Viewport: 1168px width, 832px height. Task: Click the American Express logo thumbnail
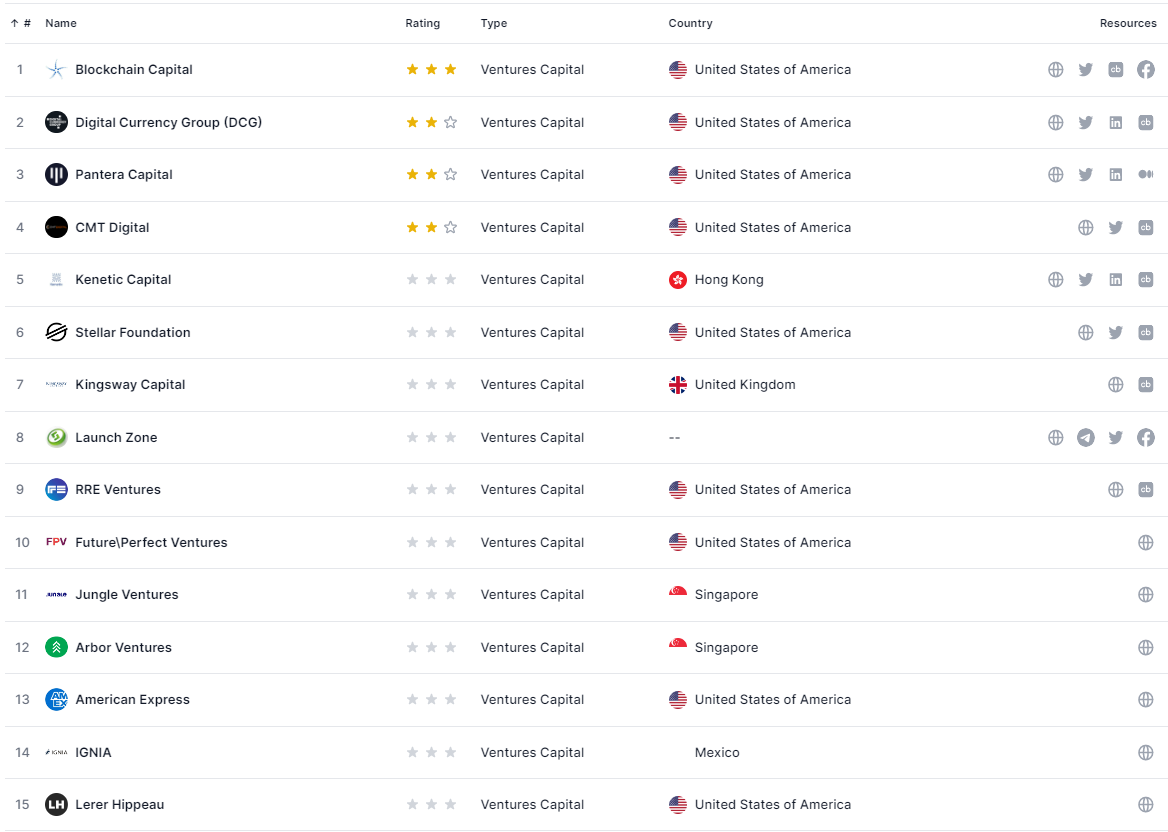56,700
